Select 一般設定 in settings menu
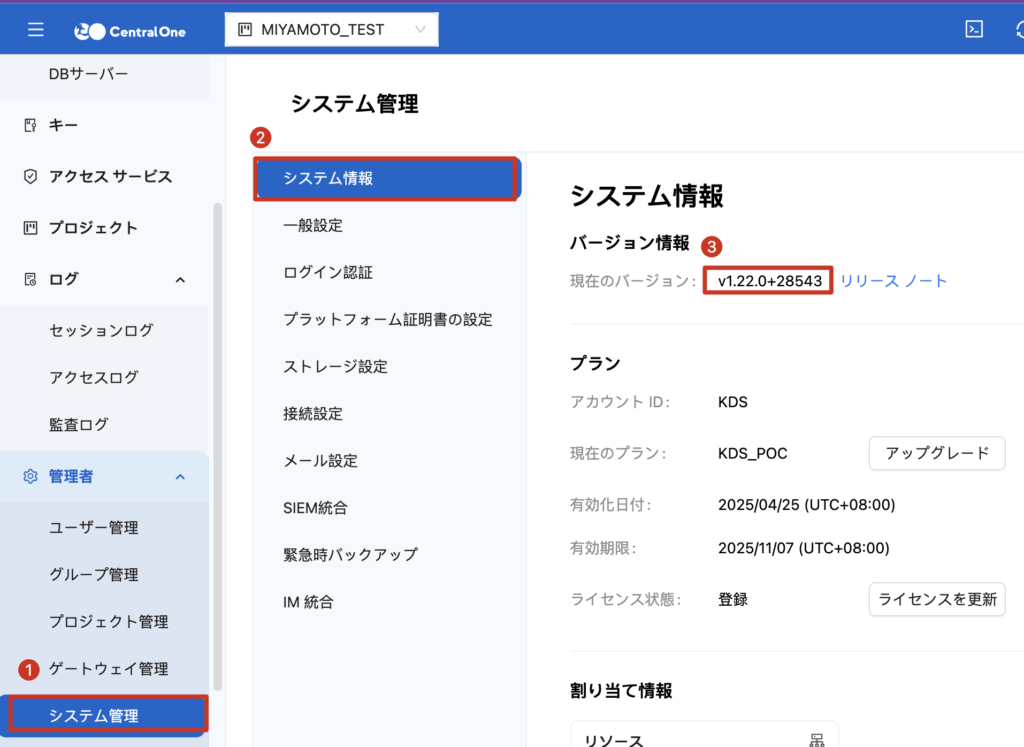1024x747 pixels. coord(313,226)
